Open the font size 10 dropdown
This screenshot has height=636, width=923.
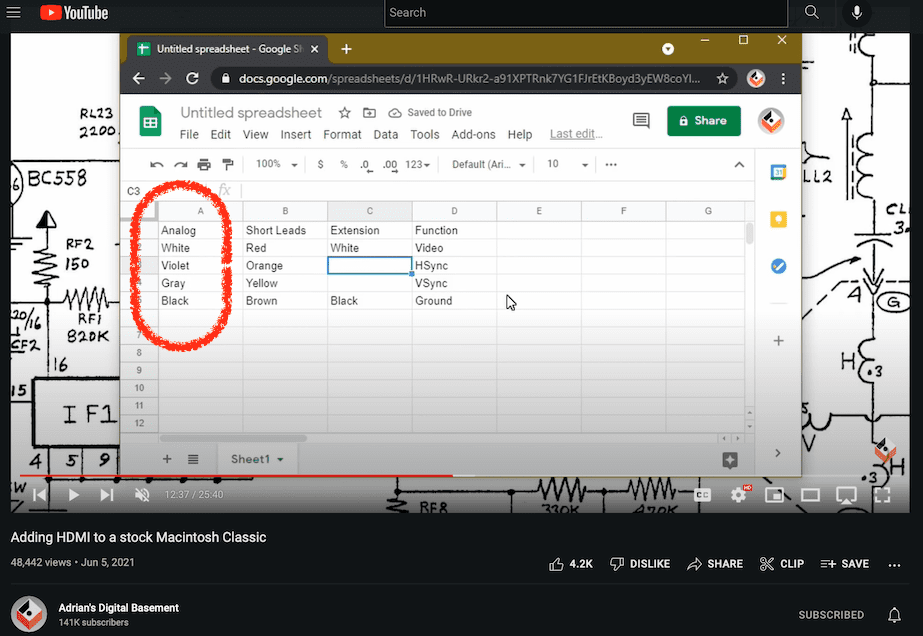[x=567, y=164]
